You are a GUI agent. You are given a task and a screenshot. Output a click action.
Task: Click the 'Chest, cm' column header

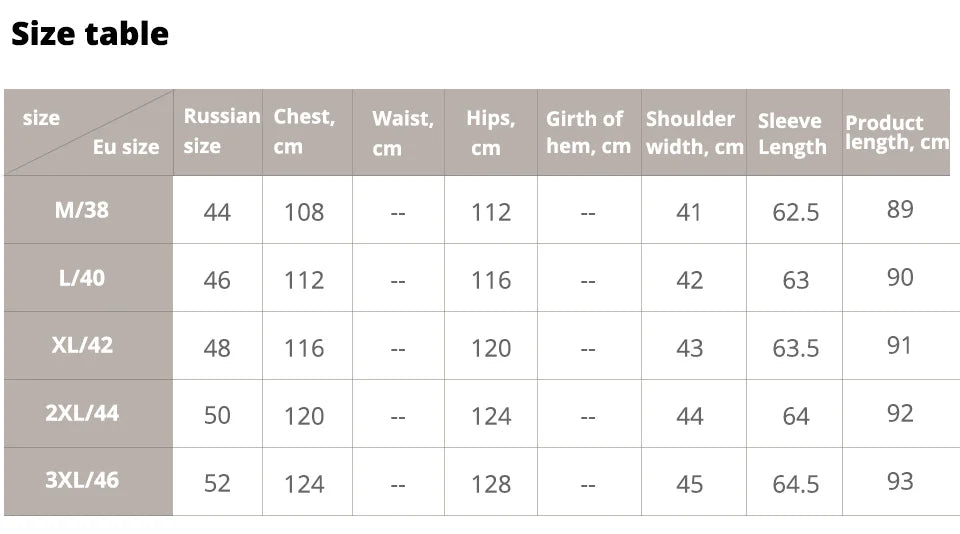pos(304,131)
